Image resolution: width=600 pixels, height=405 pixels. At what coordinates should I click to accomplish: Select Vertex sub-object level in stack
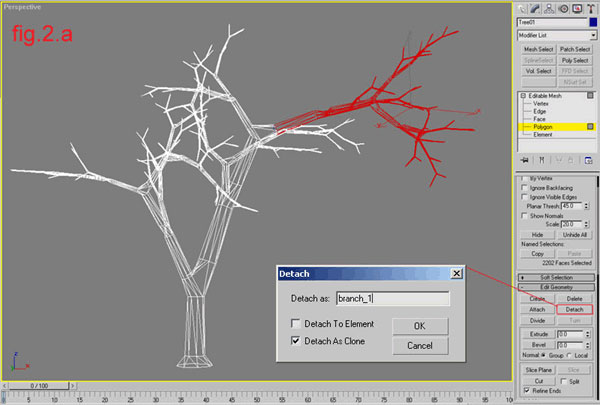pos(545,102)
